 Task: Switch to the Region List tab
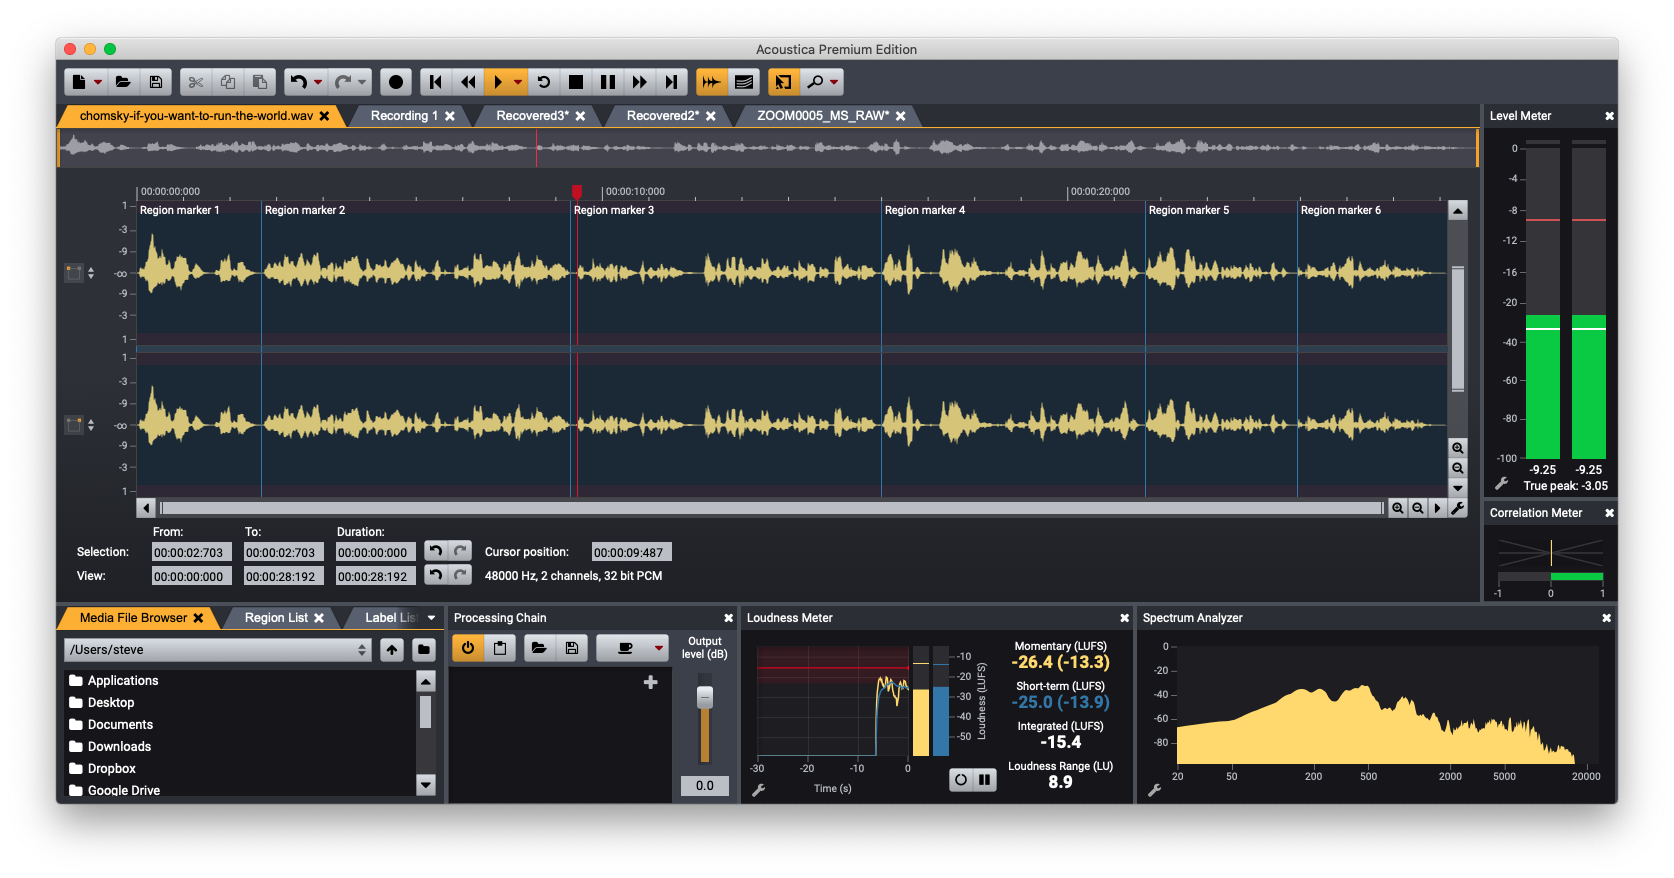276,618
